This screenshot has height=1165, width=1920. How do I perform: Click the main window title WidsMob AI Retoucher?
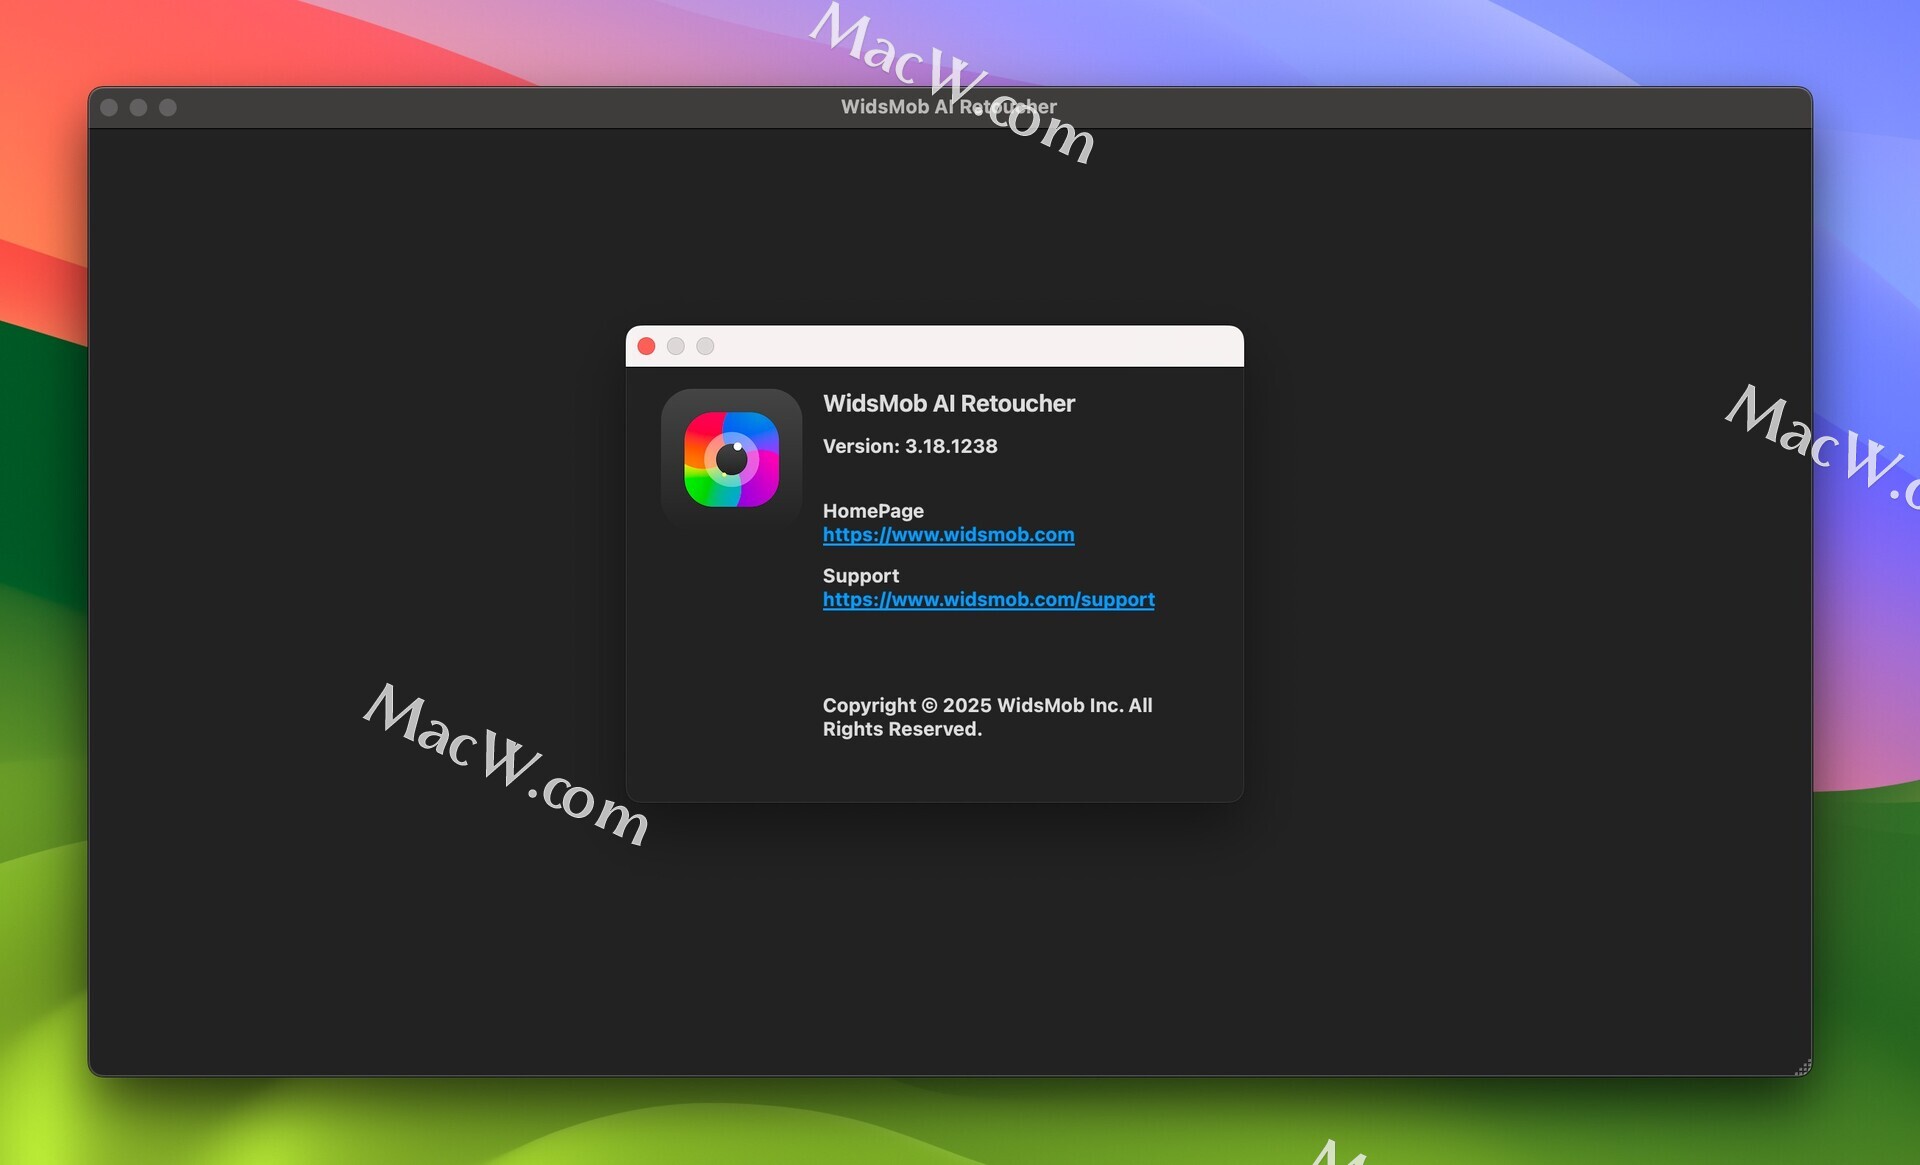click(948, 107)
